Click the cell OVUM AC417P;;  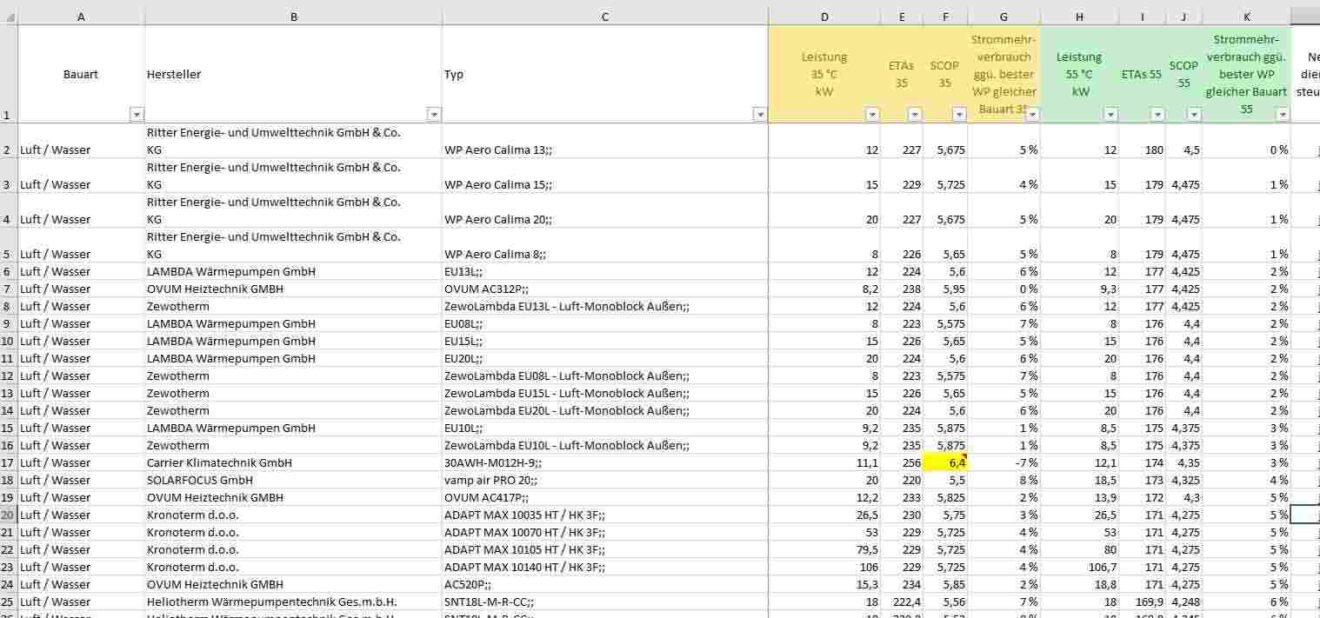(605, 498)
